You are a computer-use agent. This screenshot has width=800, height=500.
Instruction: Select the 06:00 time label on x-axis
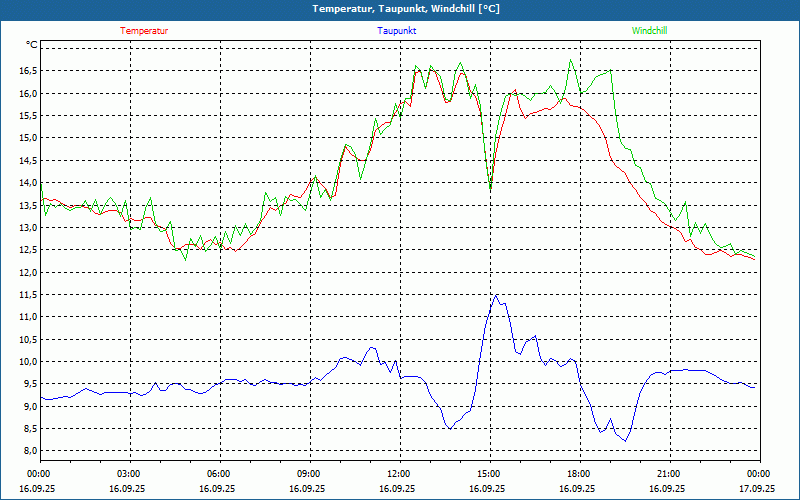[x=218, y=474]
